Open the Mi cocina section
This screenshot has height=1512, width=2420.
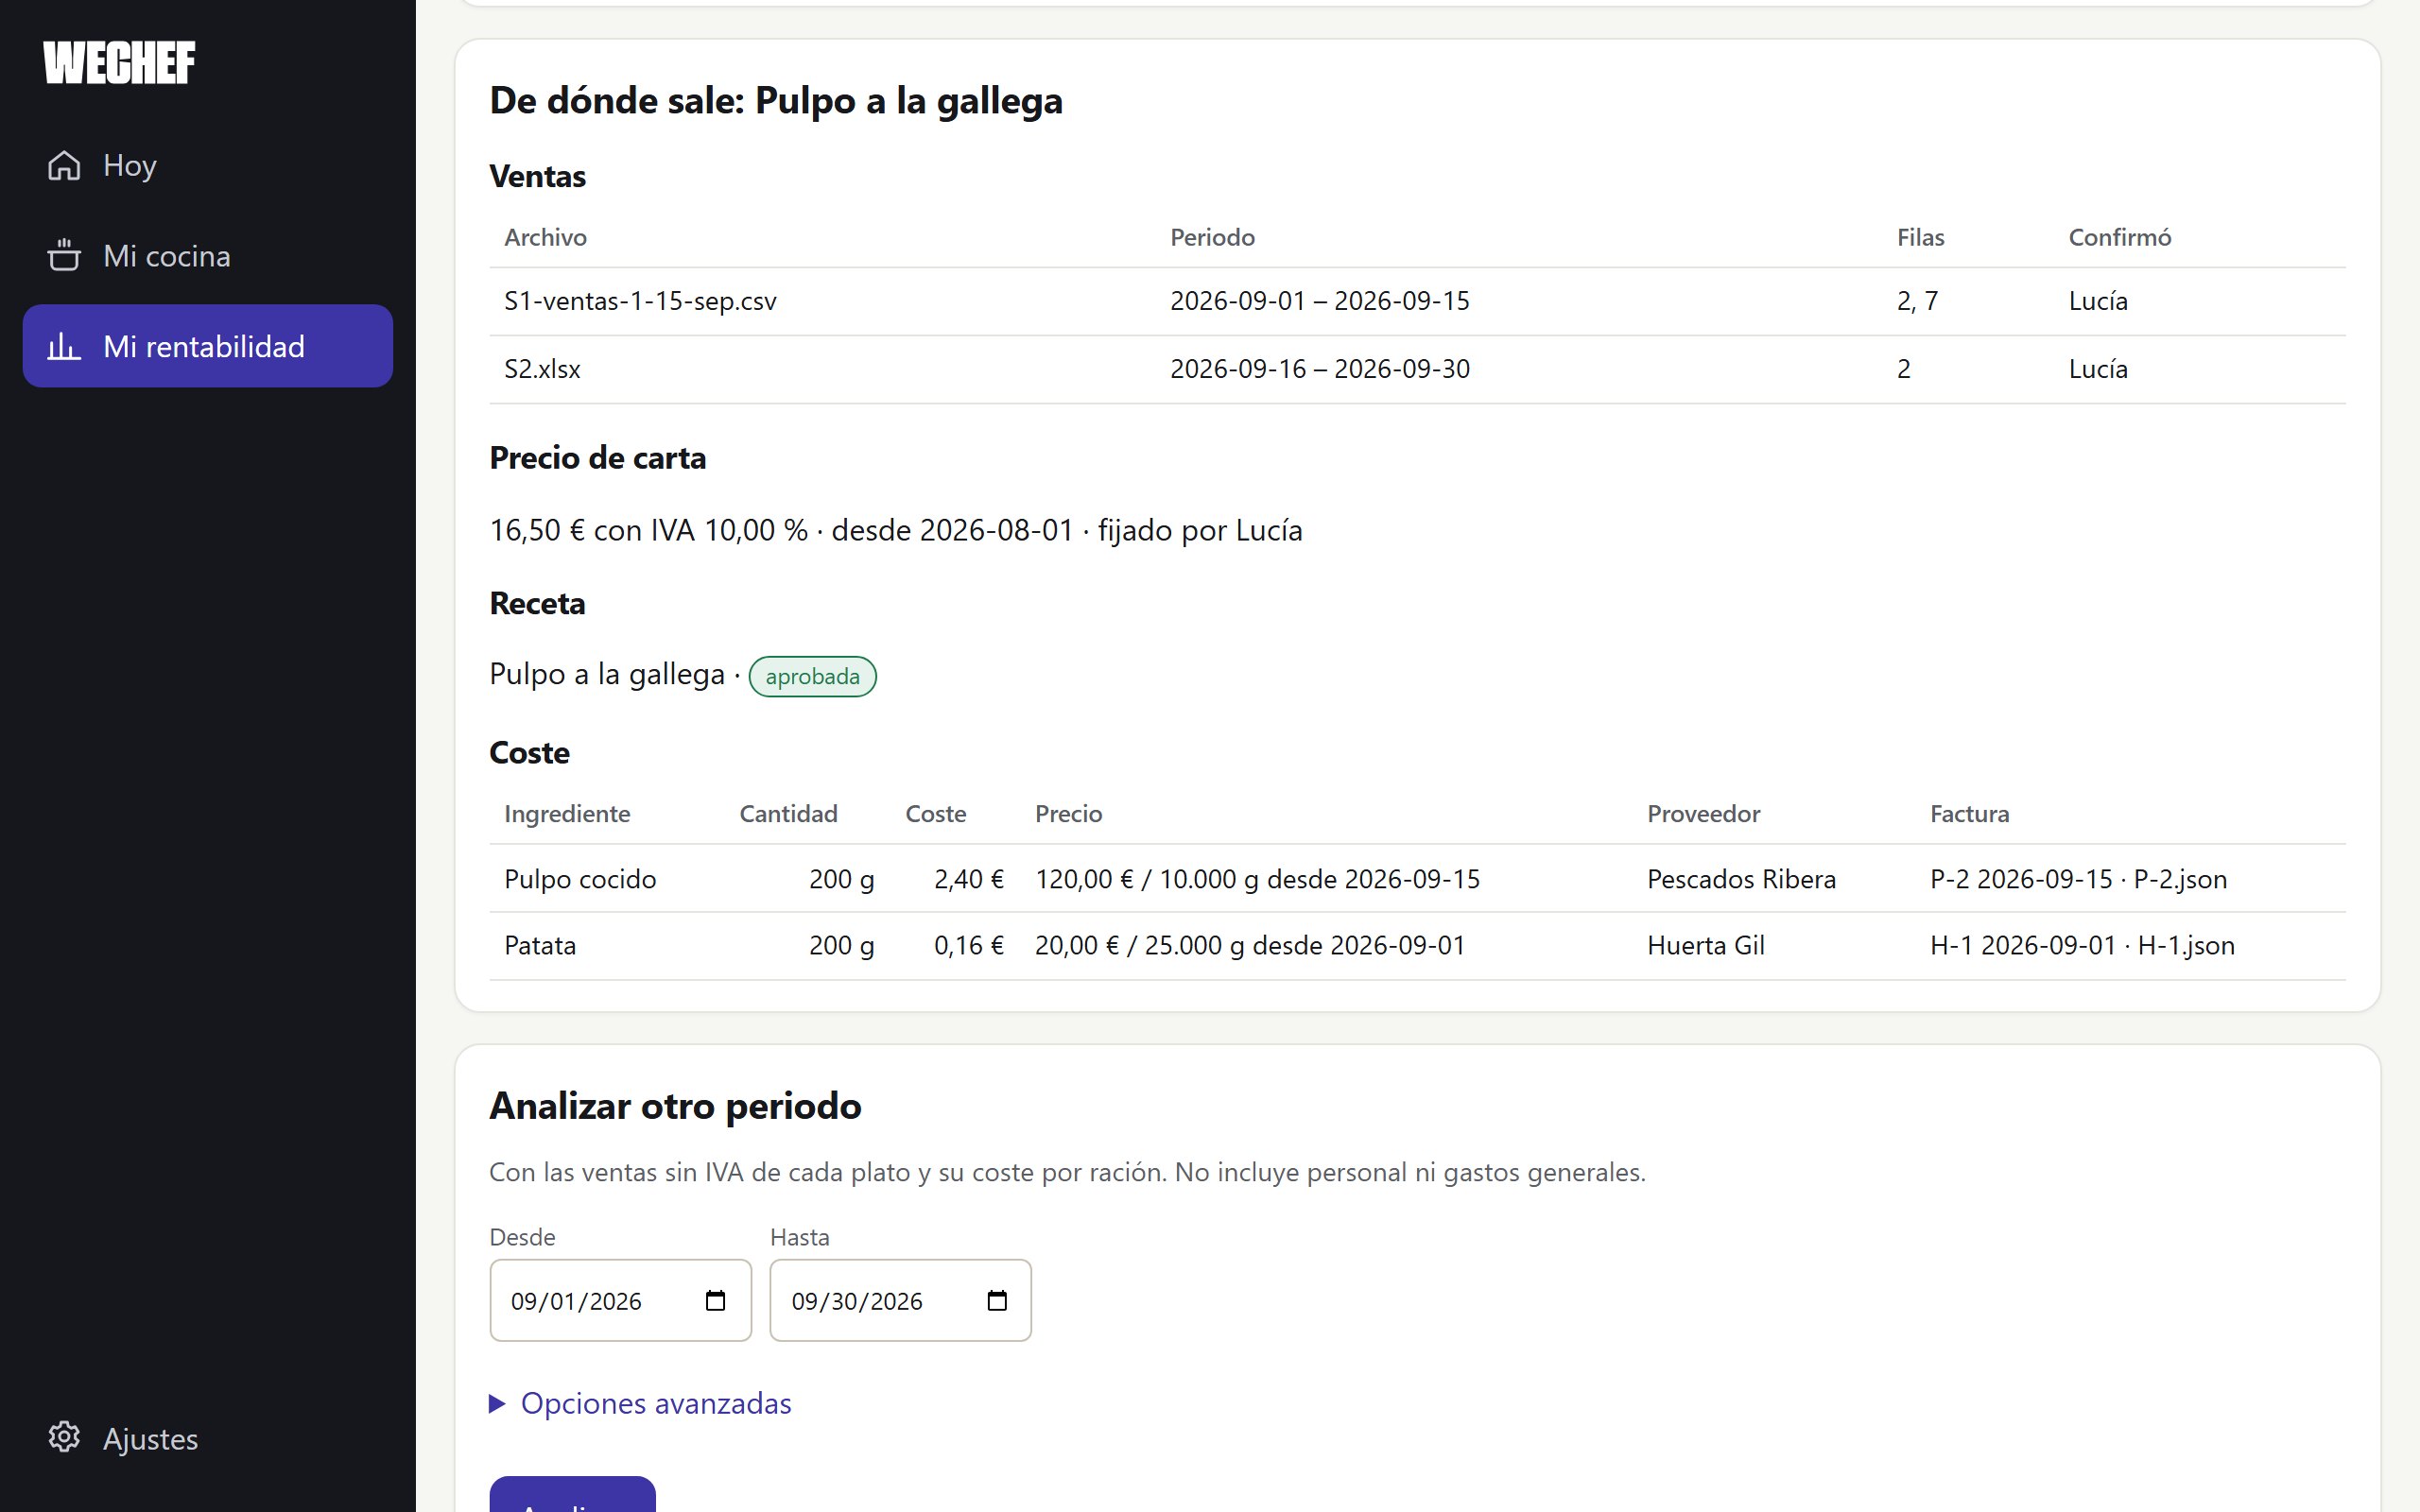207,255
